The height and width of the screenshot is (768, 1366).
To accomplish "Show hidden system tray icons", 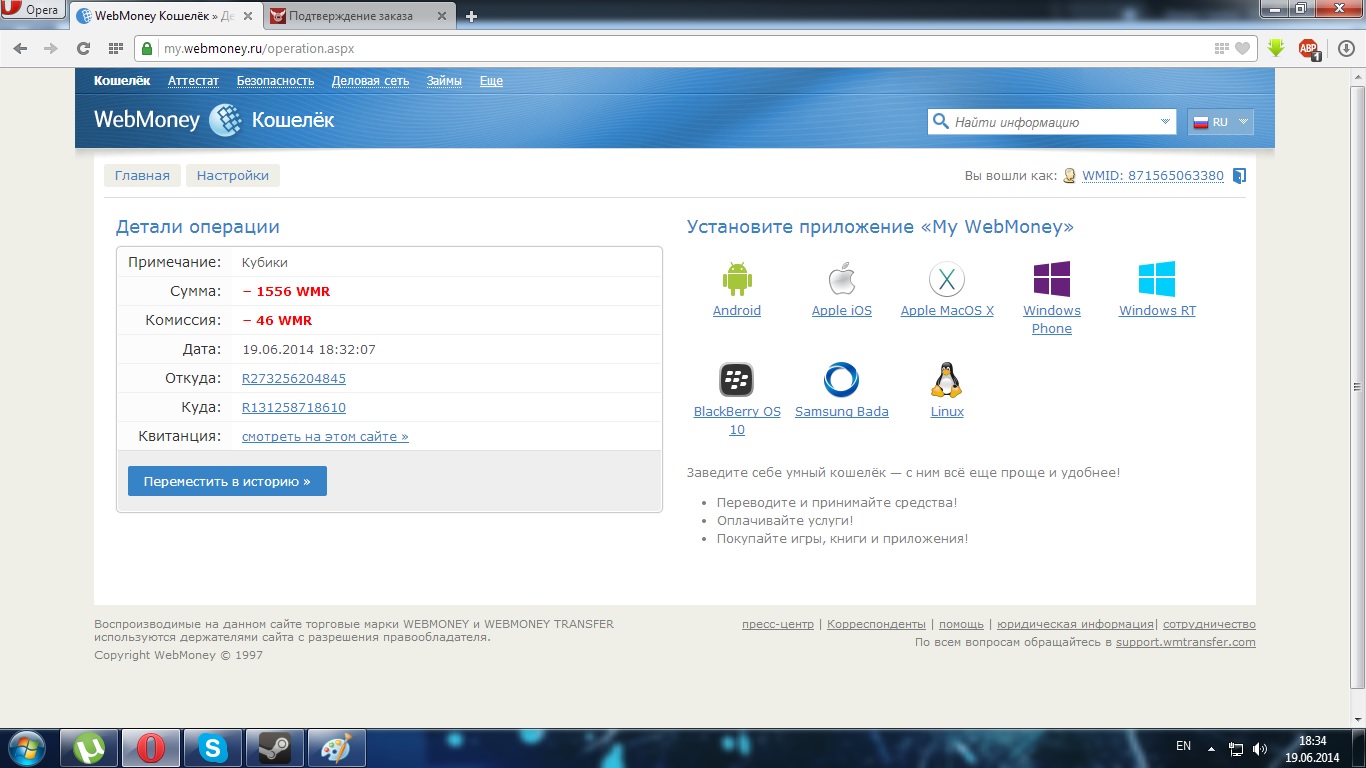I will point(1212,748).
